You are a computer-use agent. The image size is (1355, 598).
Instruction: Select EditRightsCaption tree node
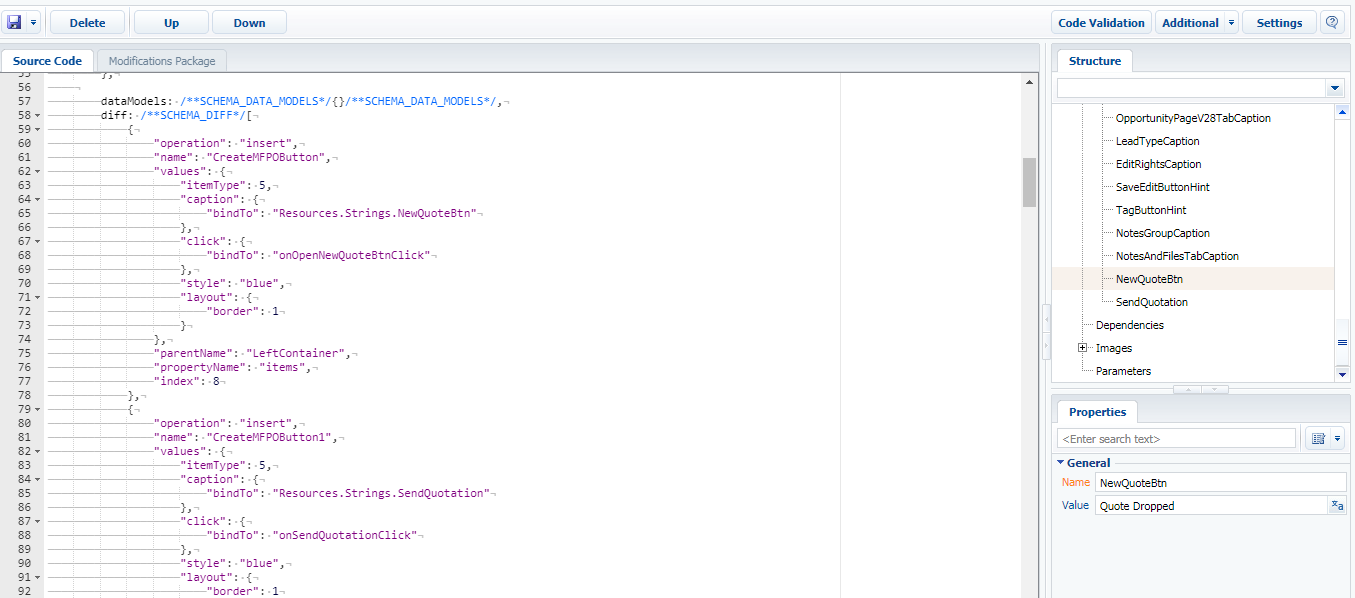[x=1158, y=164]
